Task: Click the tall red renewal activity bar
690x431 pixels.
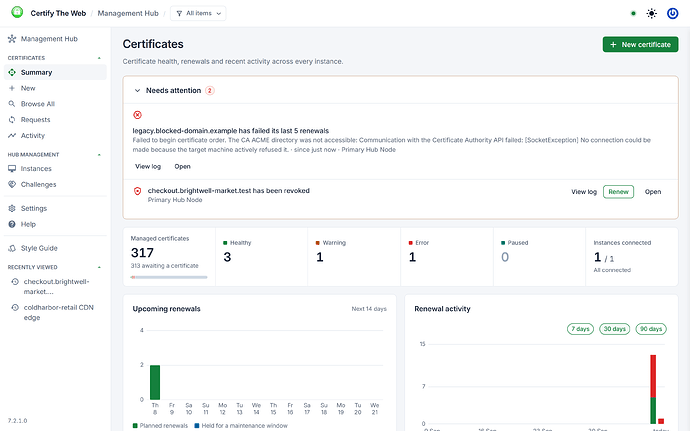Action: point(653,376)
